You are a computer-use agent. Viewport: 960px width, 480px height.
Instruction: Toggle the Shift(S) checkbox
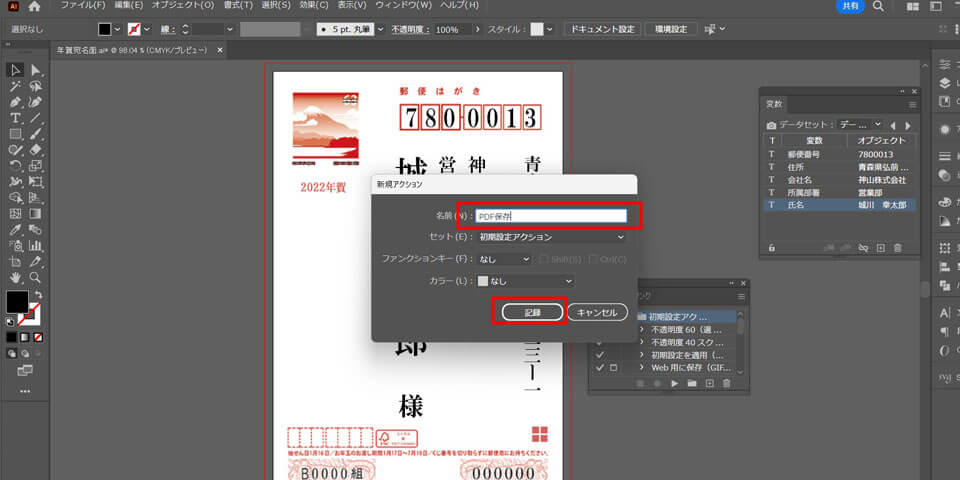[545, 260]
